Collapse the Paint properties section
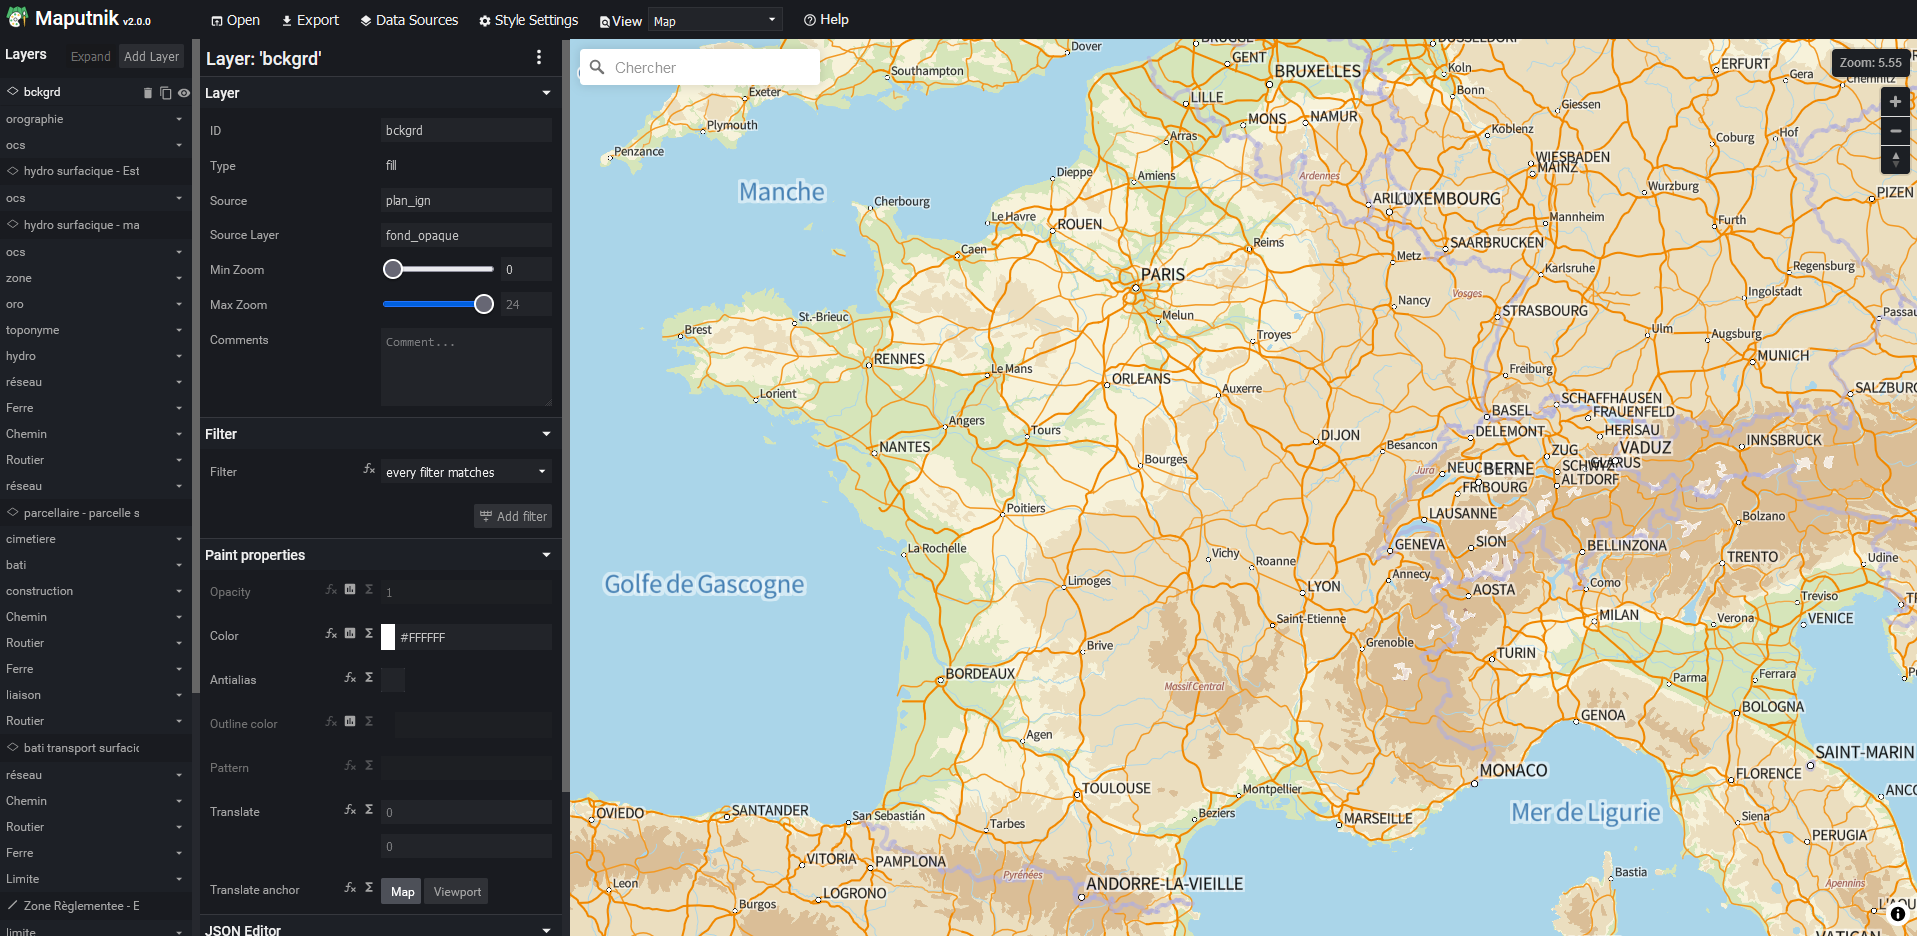Image resolution: width=1917 pixels, height=936 pixels. [x=546, y=555]
